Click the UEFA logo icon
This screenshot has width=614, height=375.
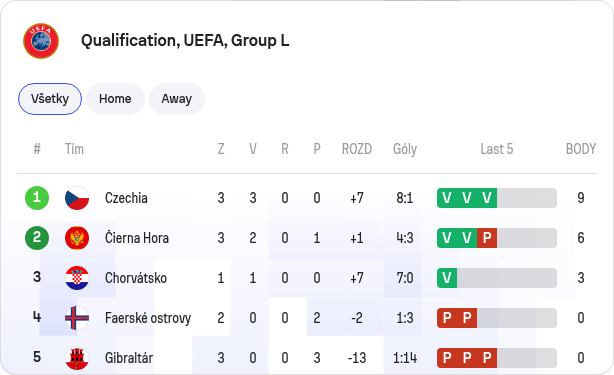41,41
